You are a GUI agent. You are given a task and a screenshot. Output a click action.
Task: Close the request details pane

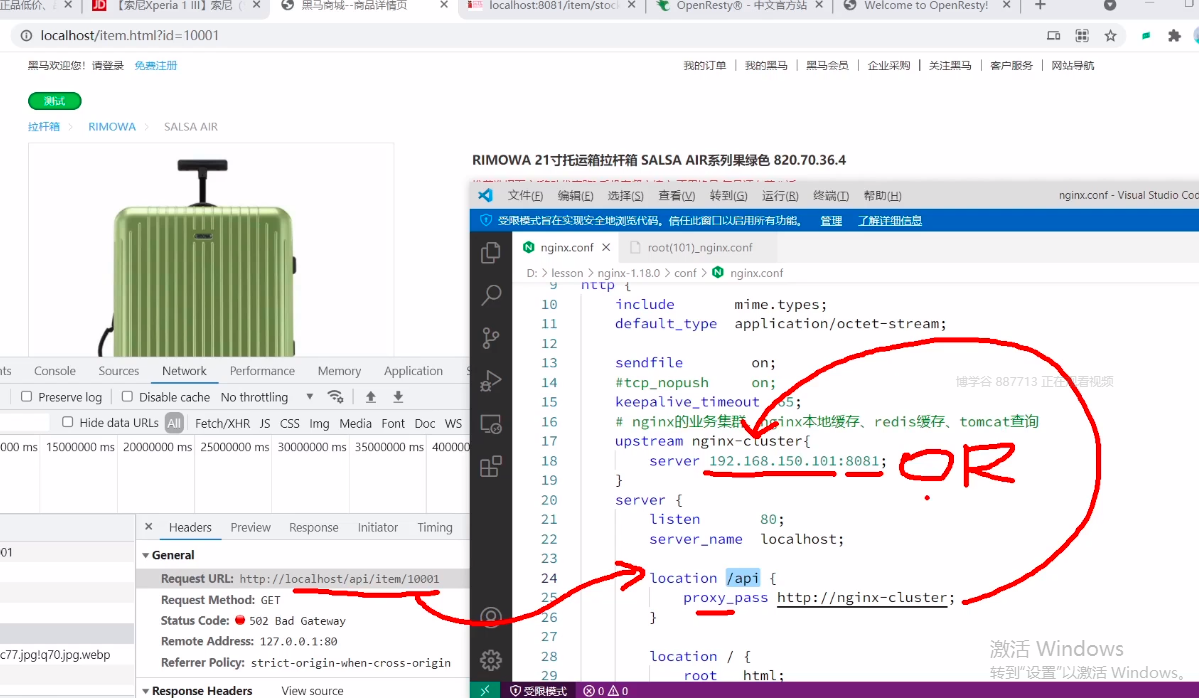[x=149, y=527]
